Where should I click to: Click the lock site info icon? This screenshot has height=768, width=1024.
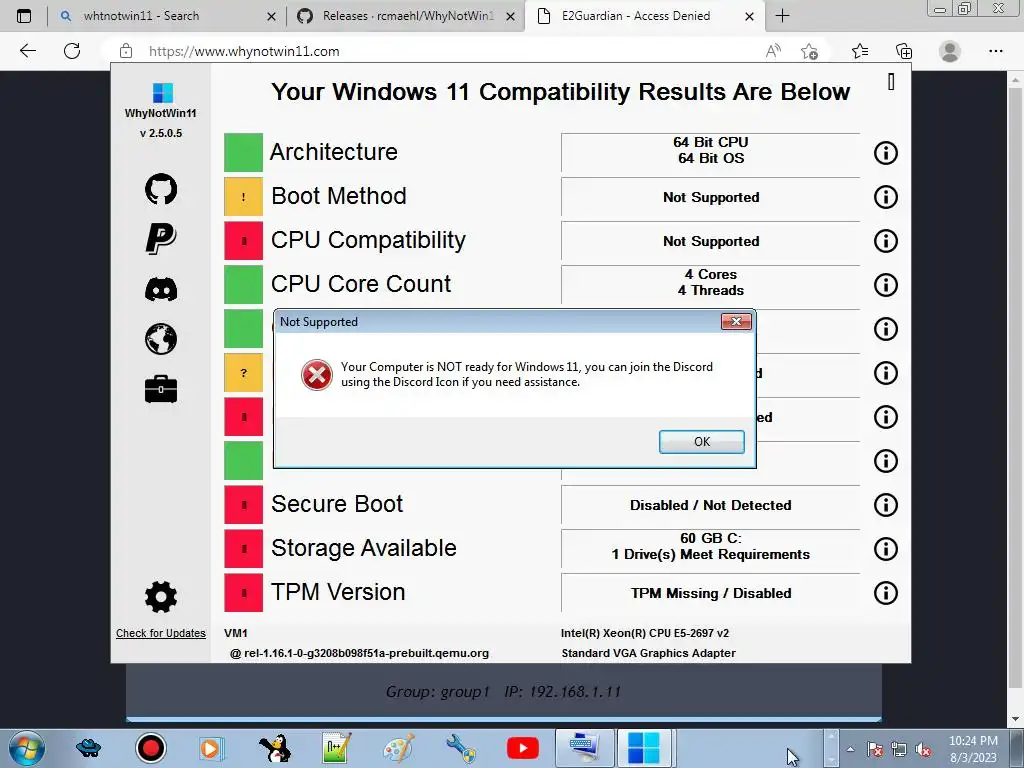pos(126,51)
